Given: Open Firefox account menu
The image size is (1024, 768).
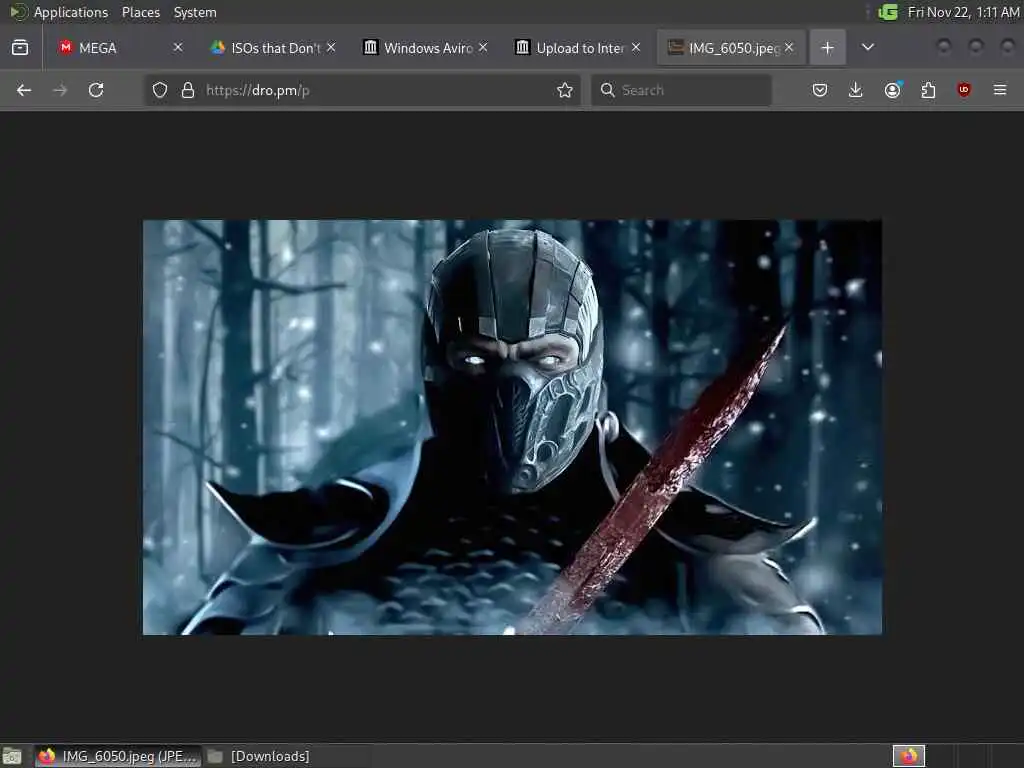Looking at the screenshot, I should [892, 90].
